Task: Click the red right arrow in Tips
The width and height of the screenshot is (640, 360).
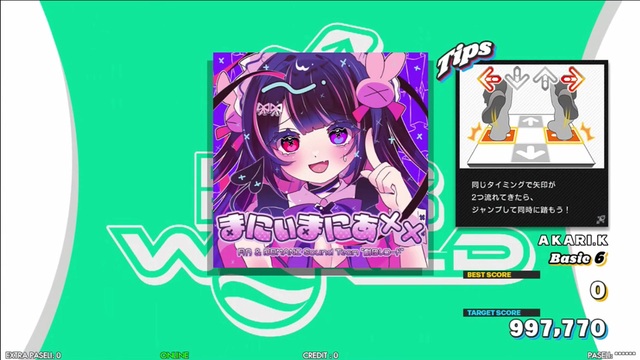Action: [572, 79]
